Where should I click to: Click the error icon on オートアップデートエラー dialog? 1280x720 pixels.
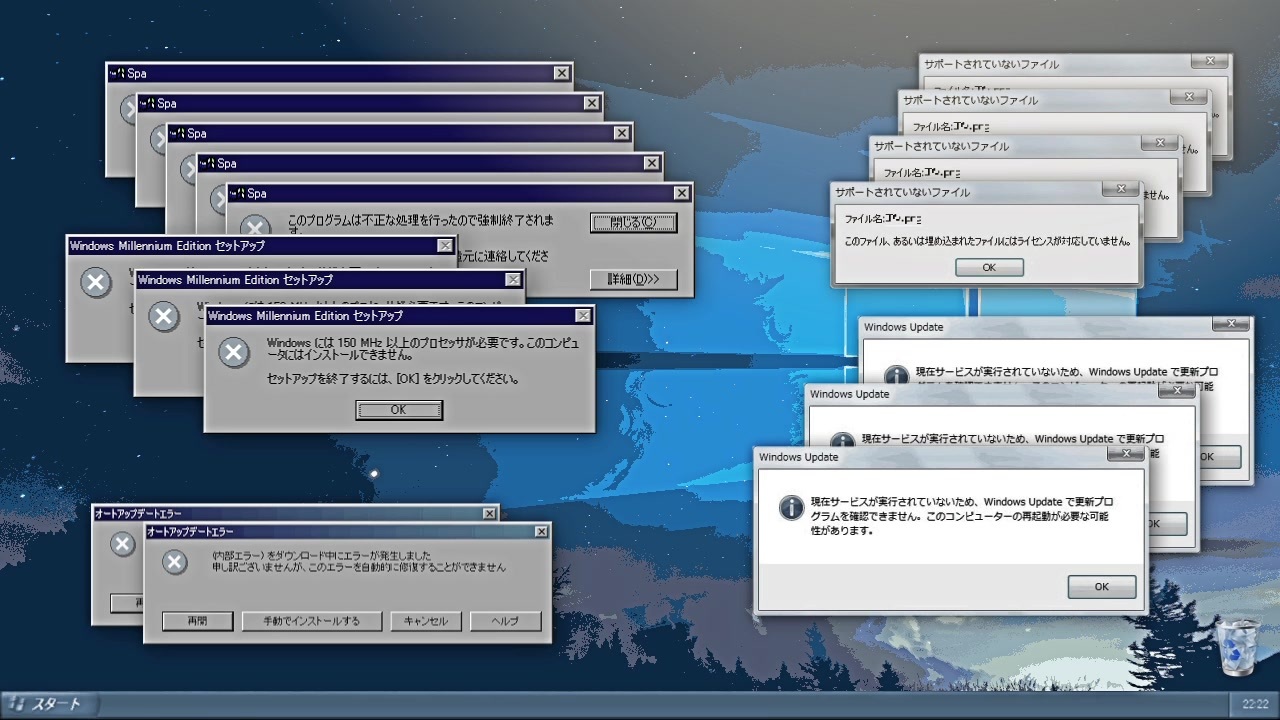pyautogui.click(x=175, y=563)
